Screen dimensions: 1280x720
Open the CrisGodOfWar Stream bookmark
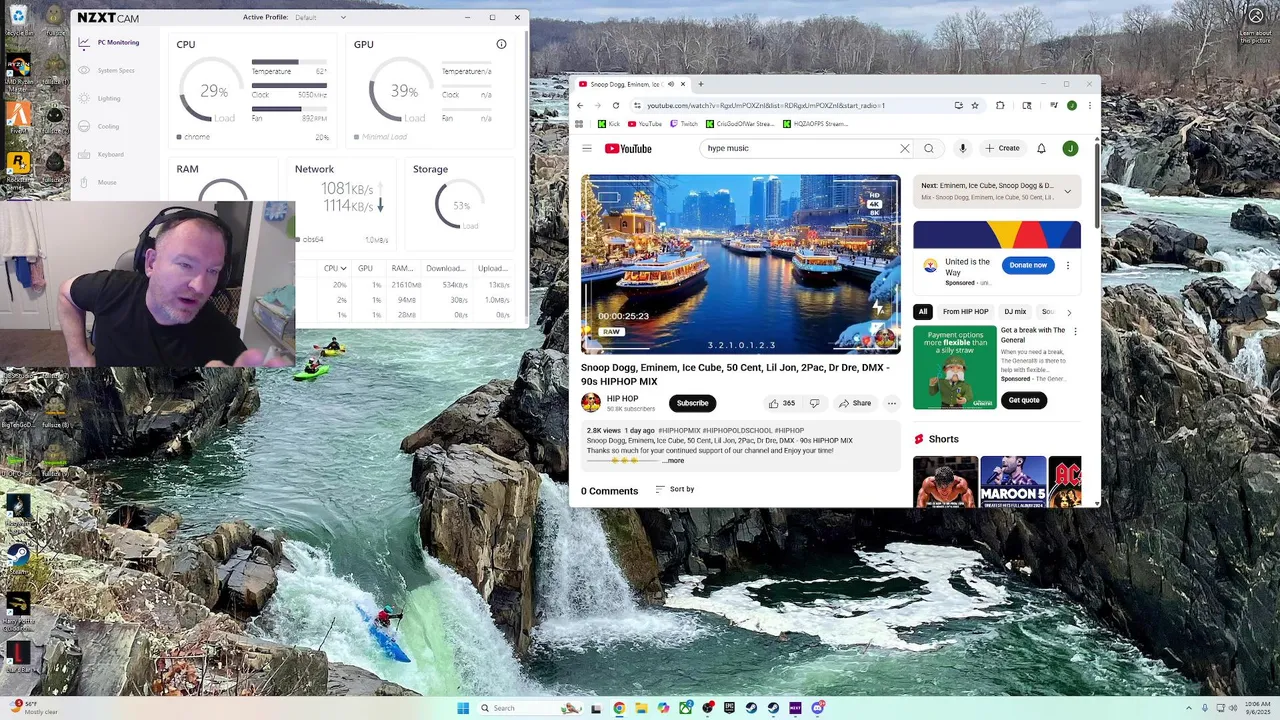click(x=740, y=124)
